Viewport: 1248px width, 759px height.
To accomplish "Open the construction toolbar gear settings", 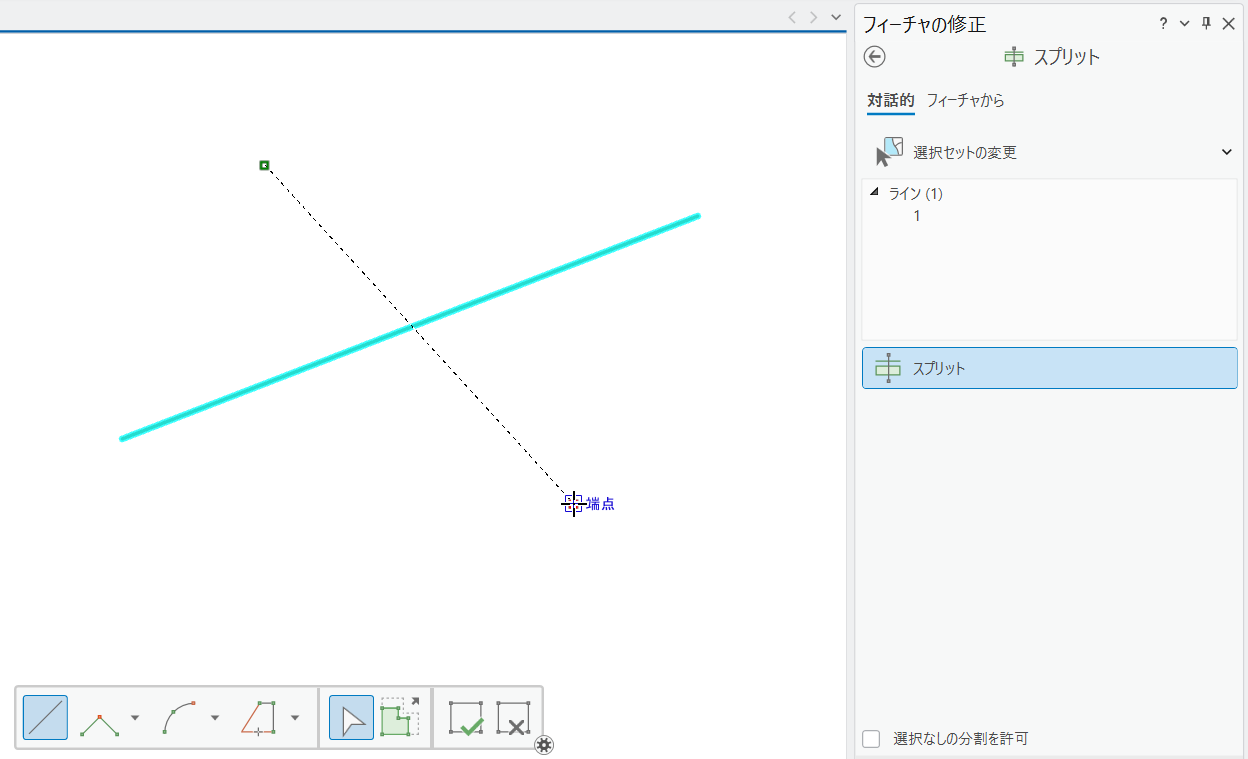I will point(544,745).
